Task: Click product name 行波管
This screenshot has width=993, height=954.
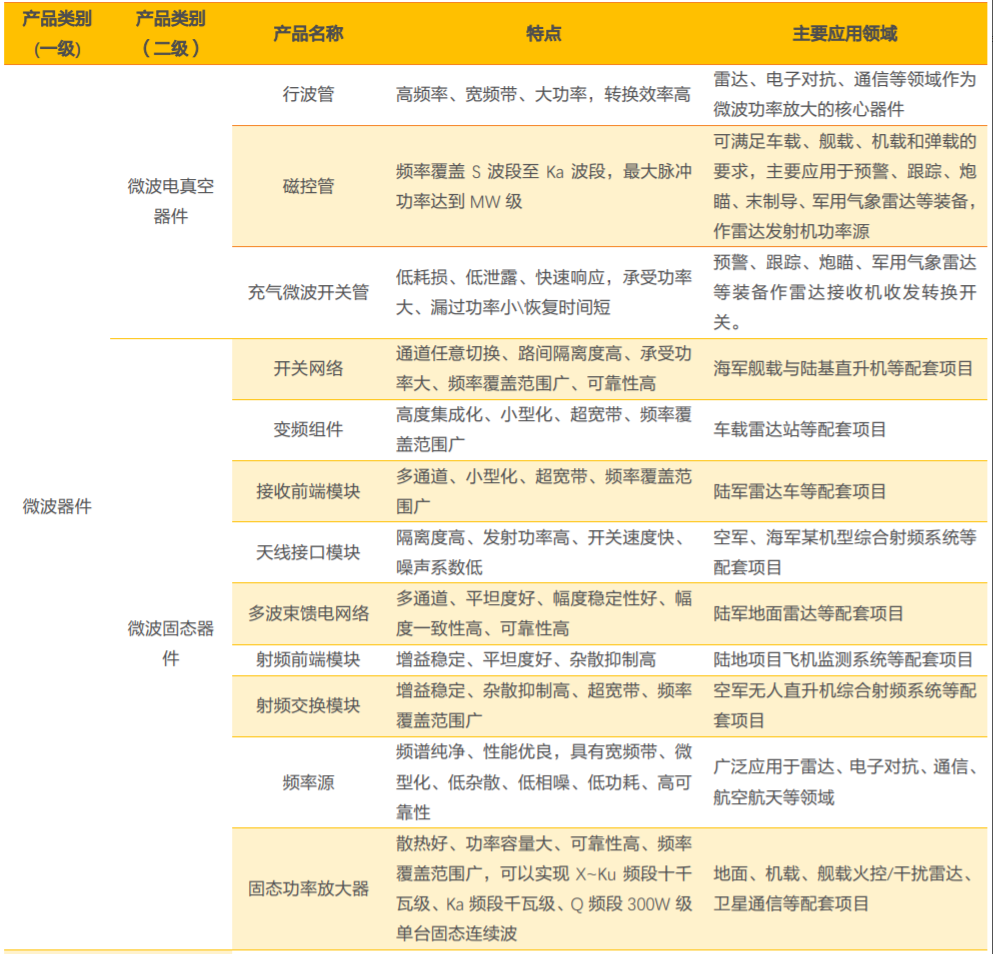Action: [308, 94]
